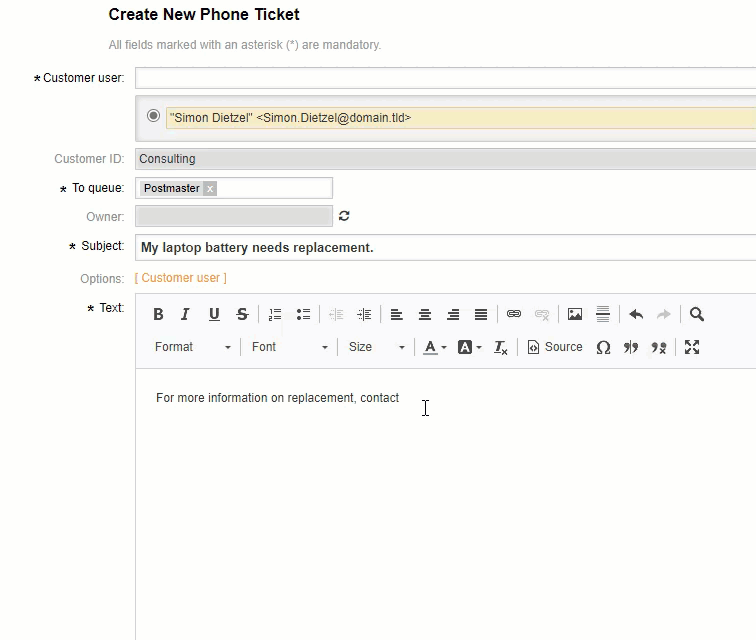
Task: Insert a block quote
Action: pos(631,347)
